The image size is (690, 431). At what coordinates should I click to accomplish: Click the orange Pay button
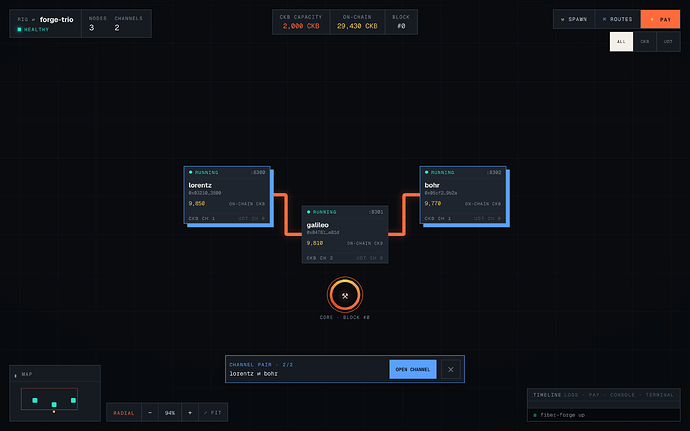pos(661,19)
